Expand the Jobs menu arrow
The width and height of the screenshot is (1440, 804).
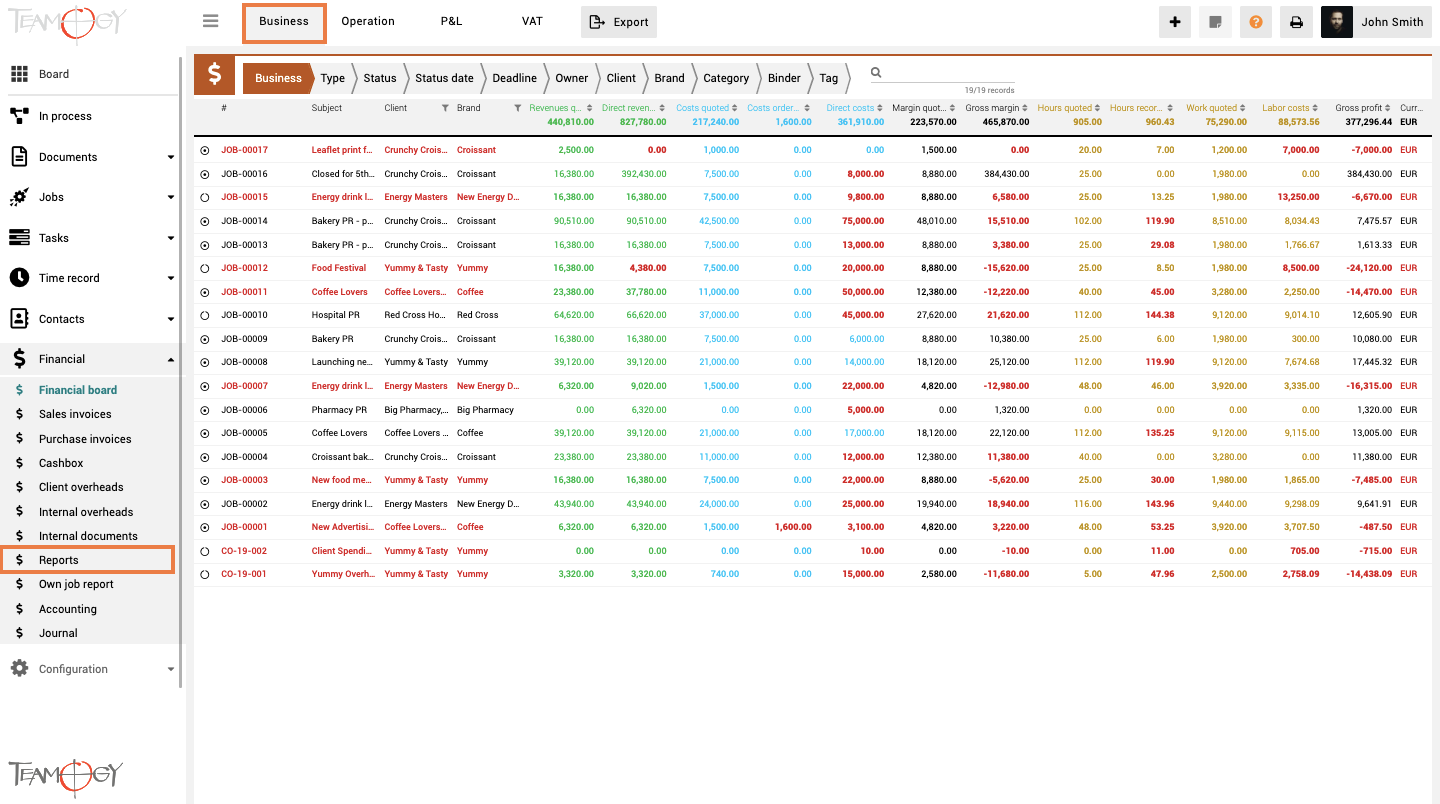tap(171, 198)
